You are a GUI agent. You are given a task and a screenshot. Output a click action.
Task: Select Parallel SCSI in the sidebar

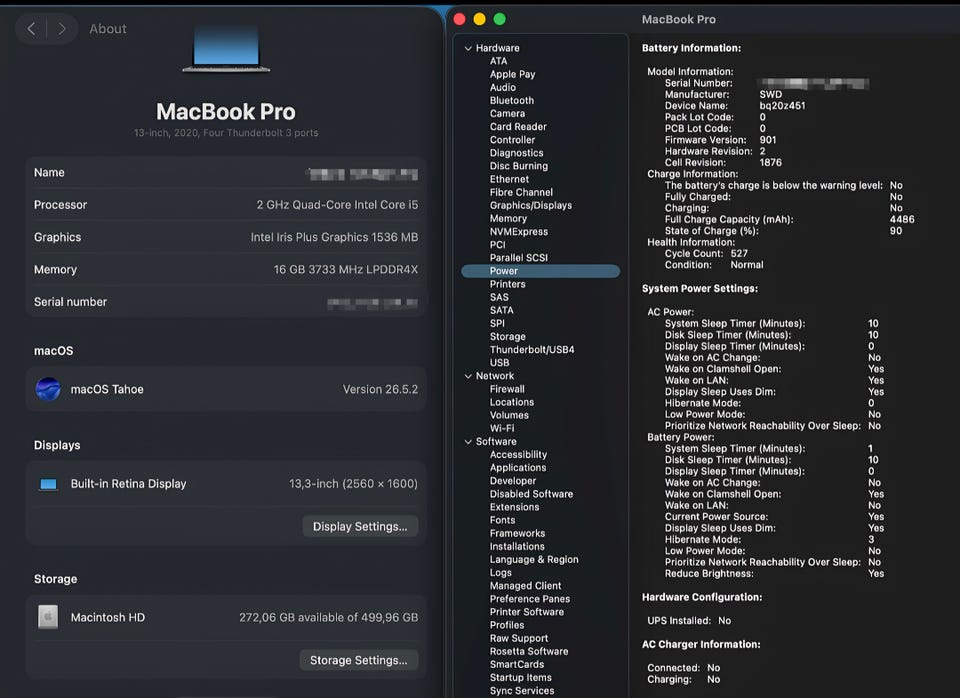[519, 258]
